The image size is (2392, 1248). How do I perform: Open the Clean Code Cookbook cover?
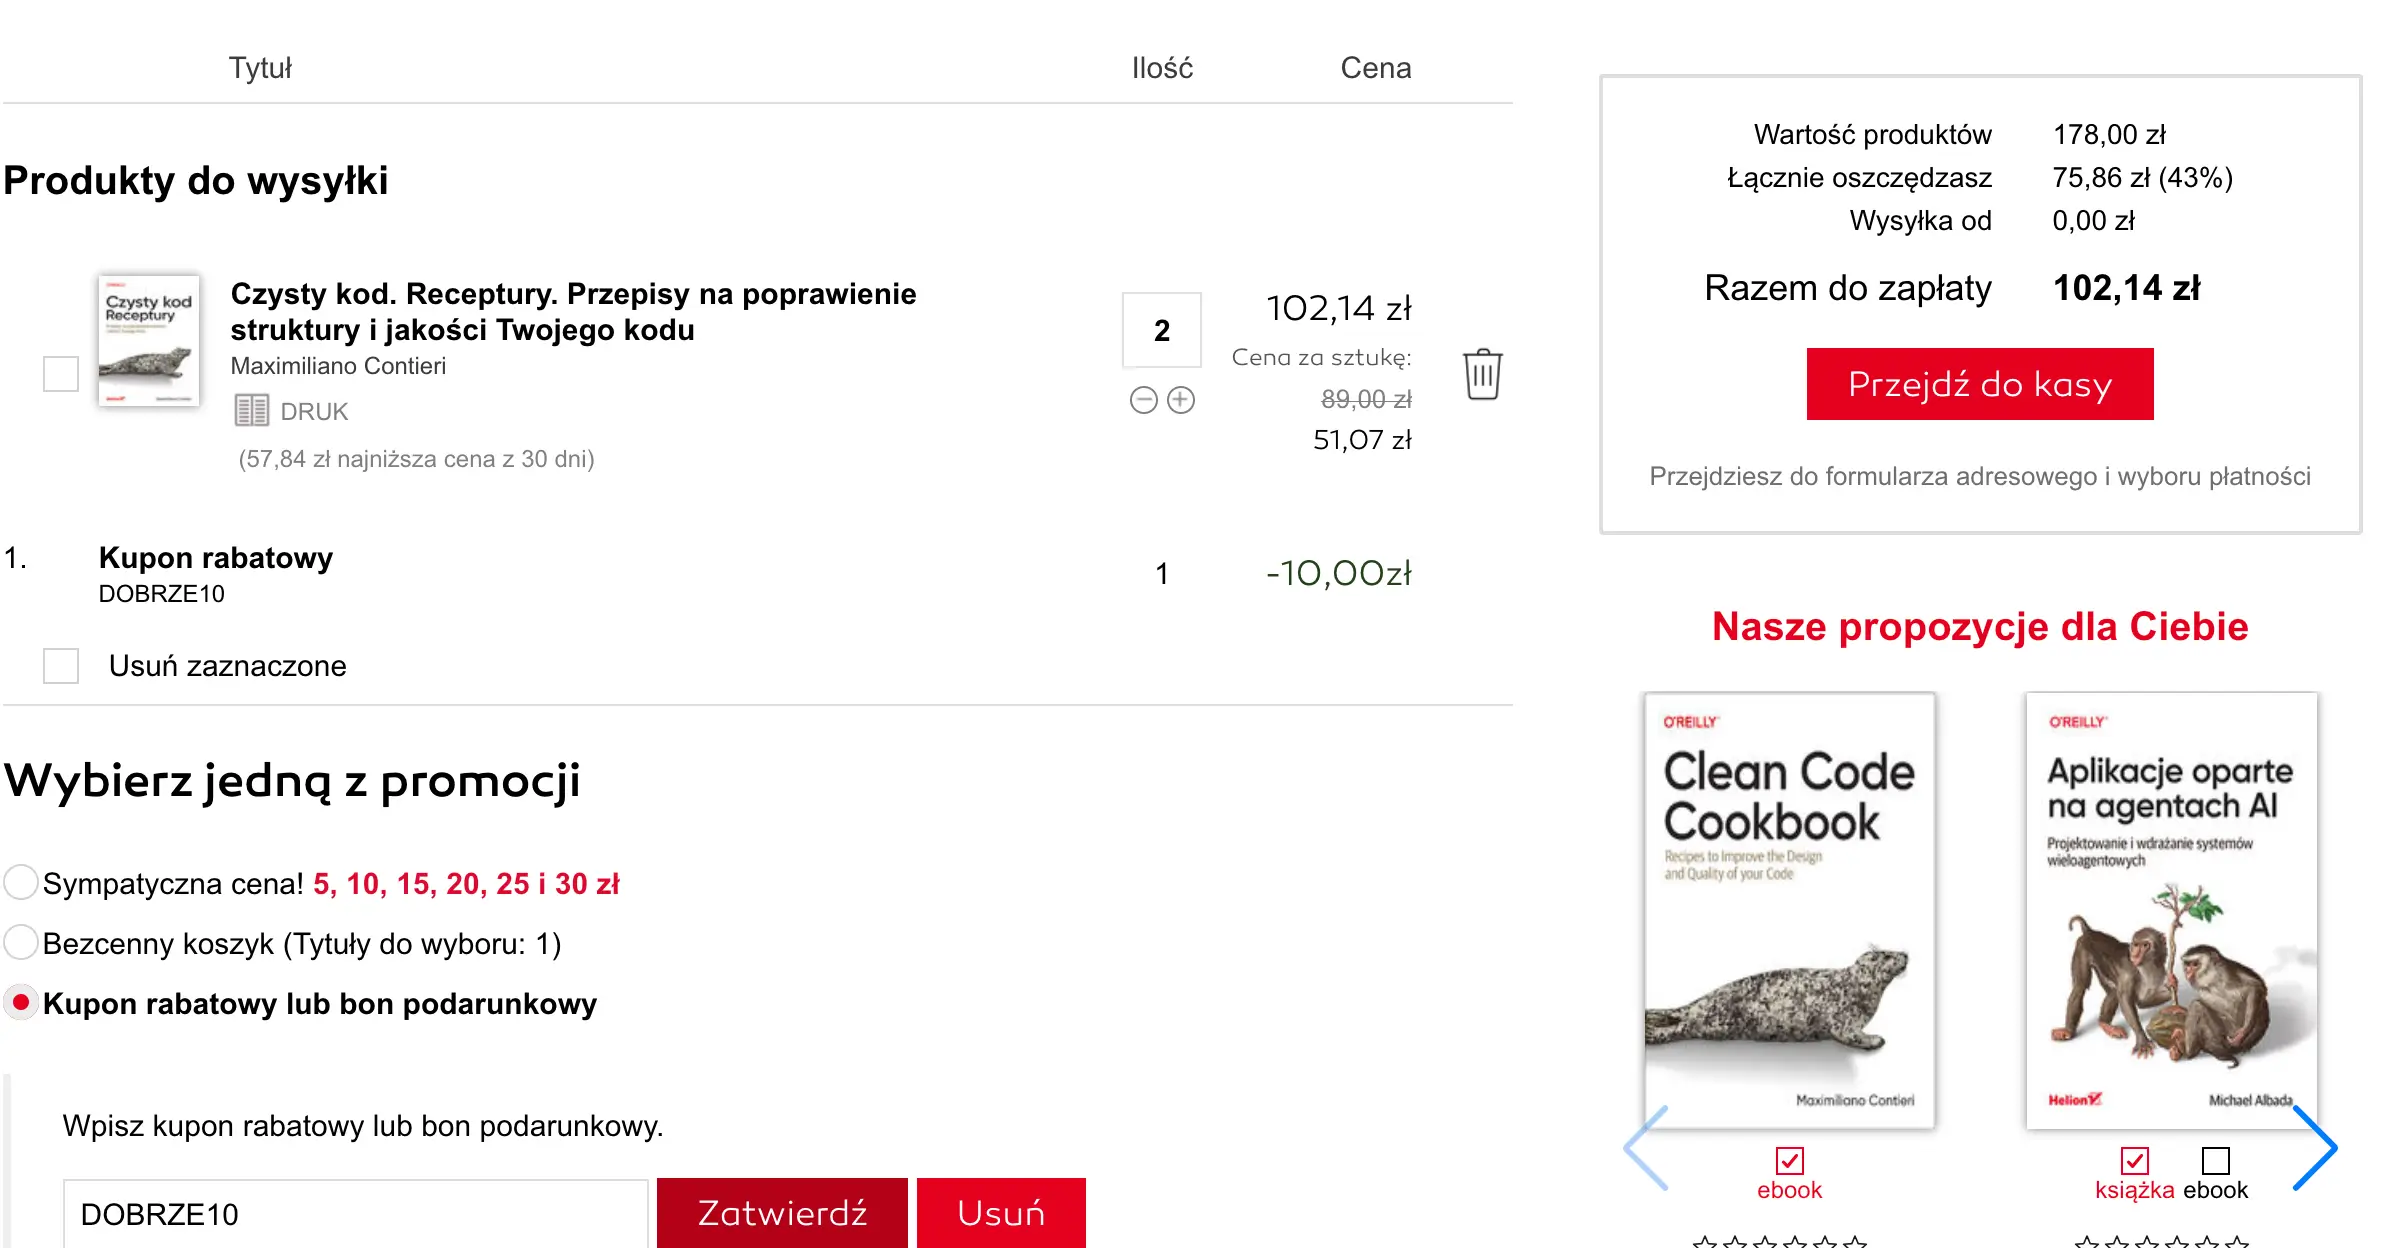pyautogui.click(x=1790, y=911)
